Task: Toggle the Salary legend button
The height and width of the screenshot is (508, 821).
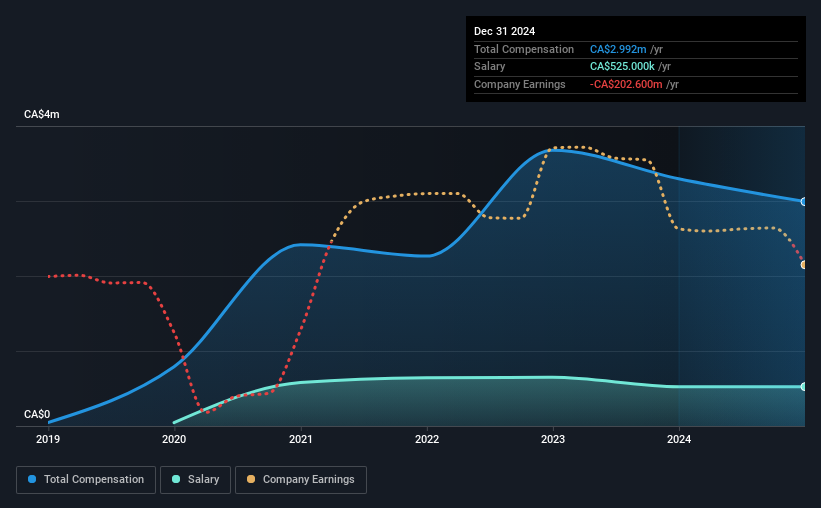Action: coord(195,480)
